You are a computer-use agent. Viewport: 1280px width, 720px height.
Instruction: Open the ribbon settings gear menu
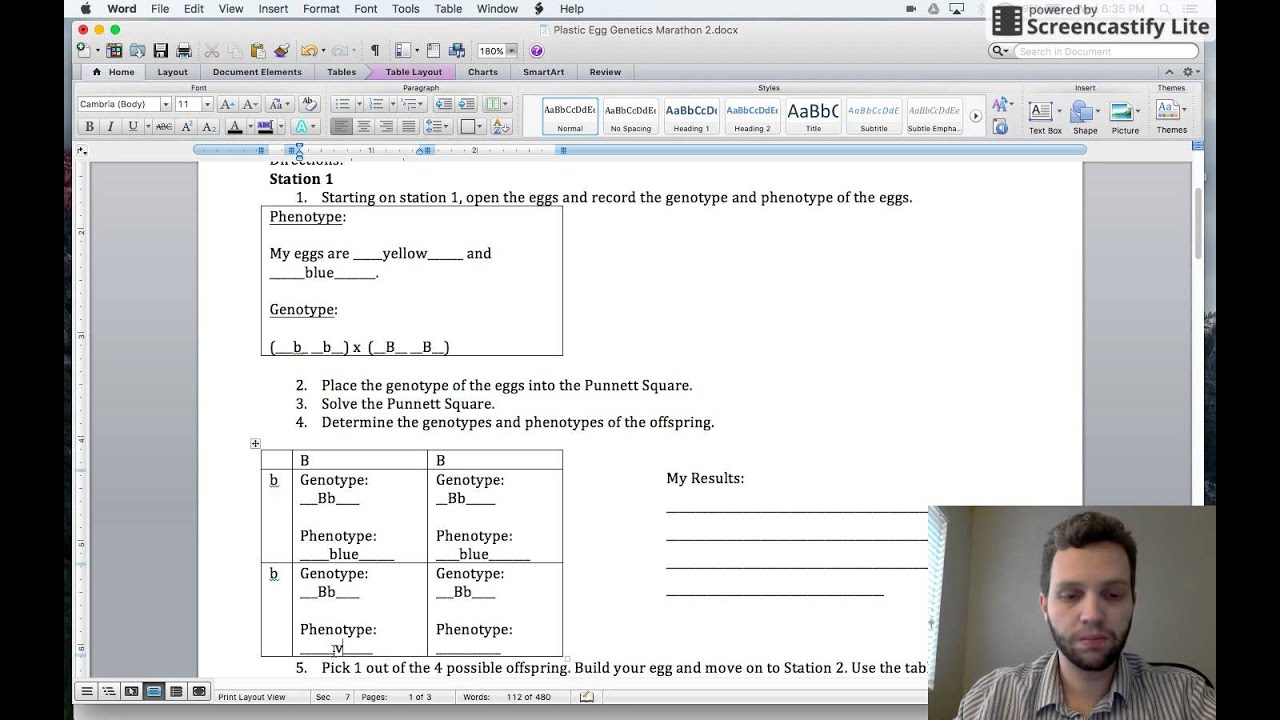(x=1190, y=72)
